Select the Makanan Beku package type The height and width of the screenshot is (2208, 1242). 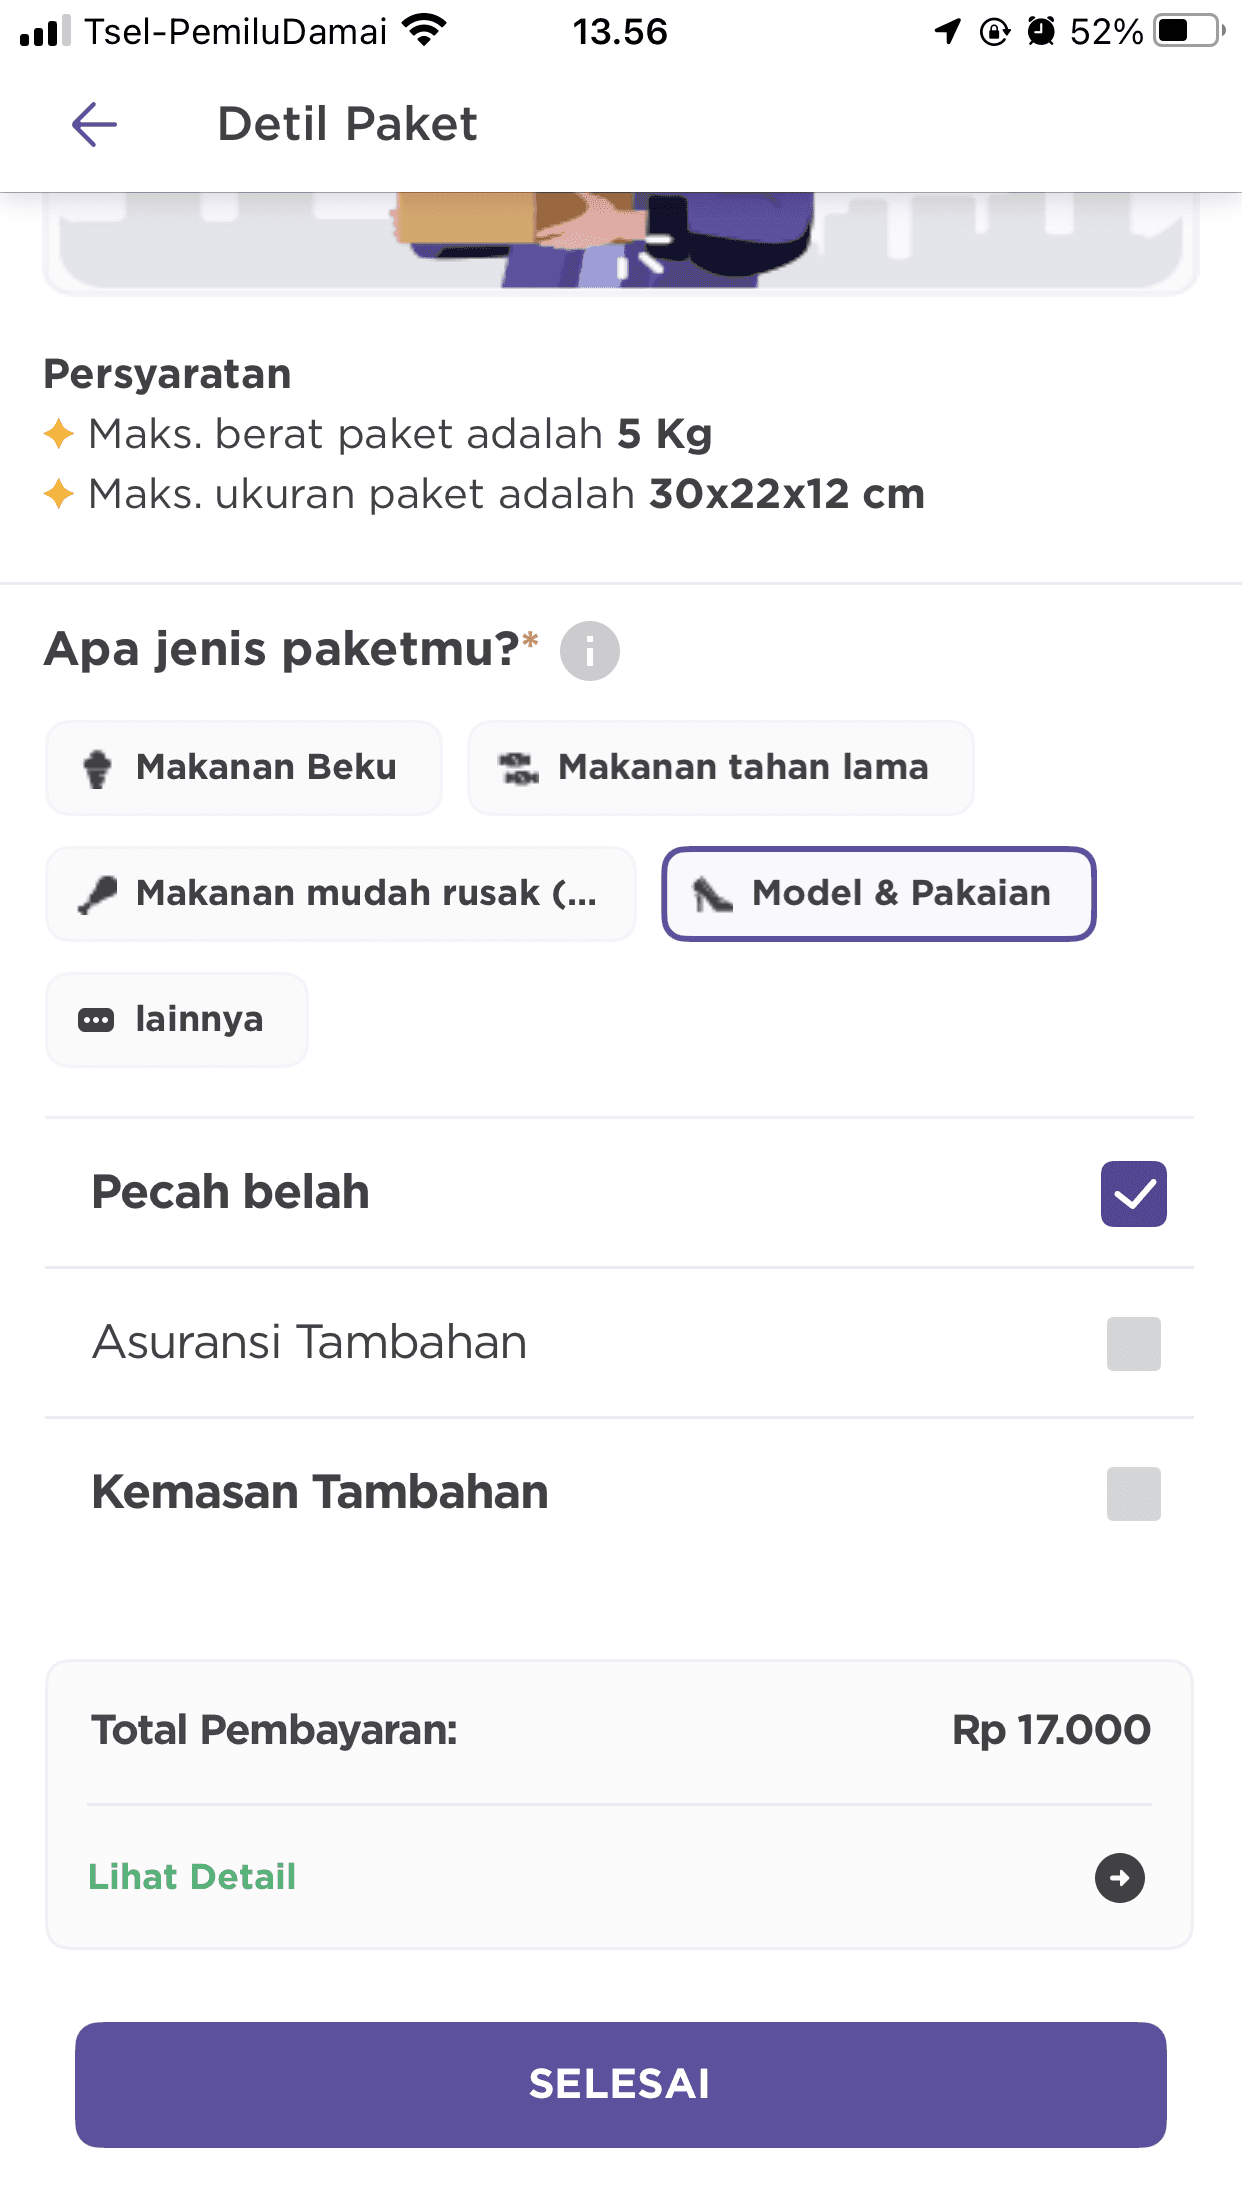pyautogui.click(x=244, y=768)
